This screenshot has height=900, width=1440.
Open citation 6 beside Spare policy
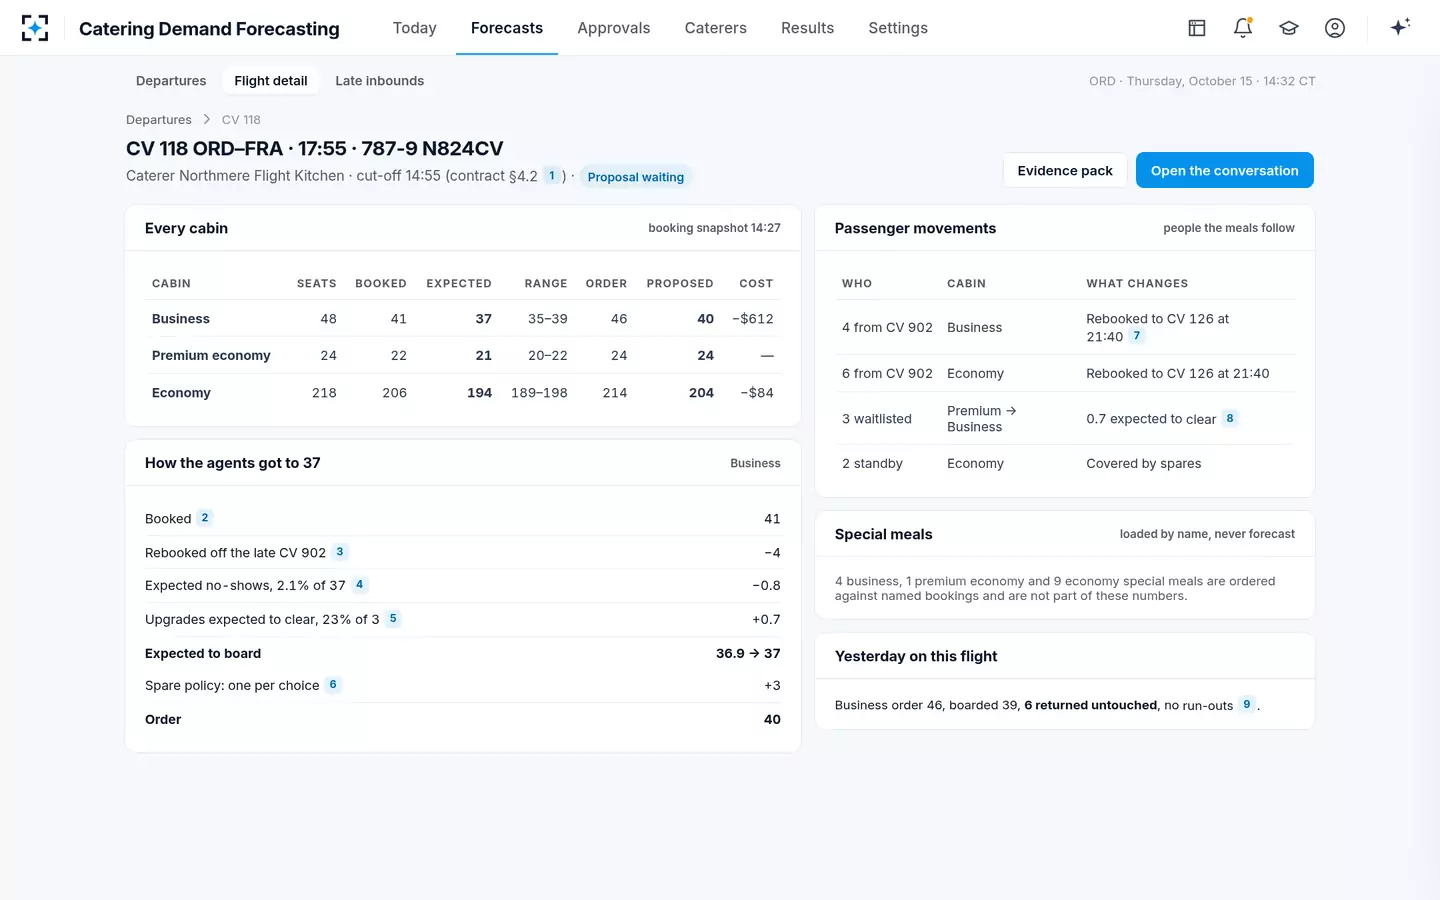pyautogui.click(x=333, y=685)
